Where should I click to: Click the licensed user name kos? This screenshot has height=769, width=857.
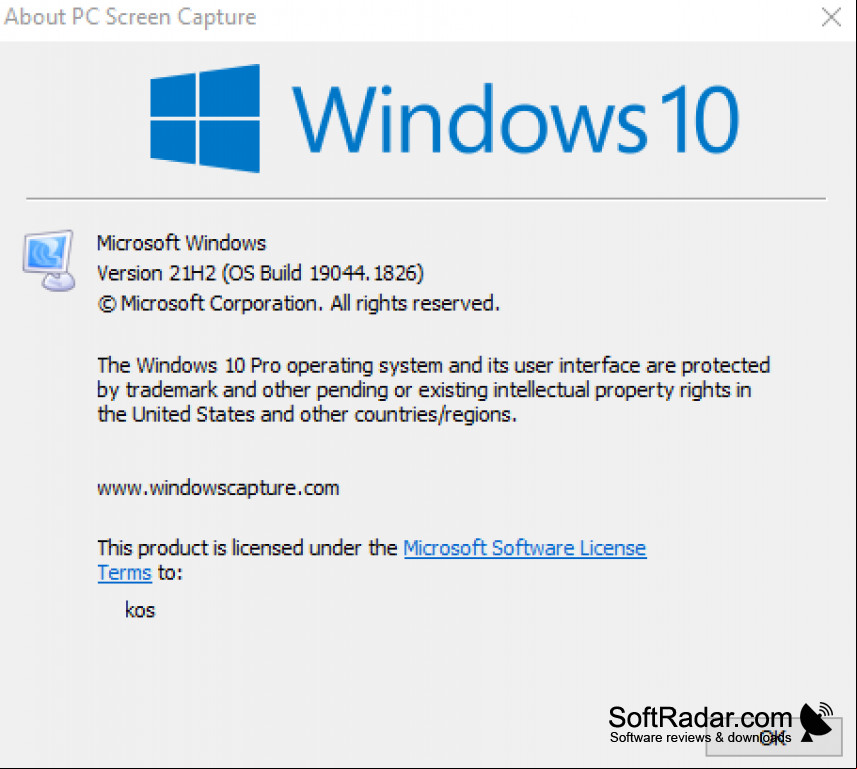click(140, 610)
